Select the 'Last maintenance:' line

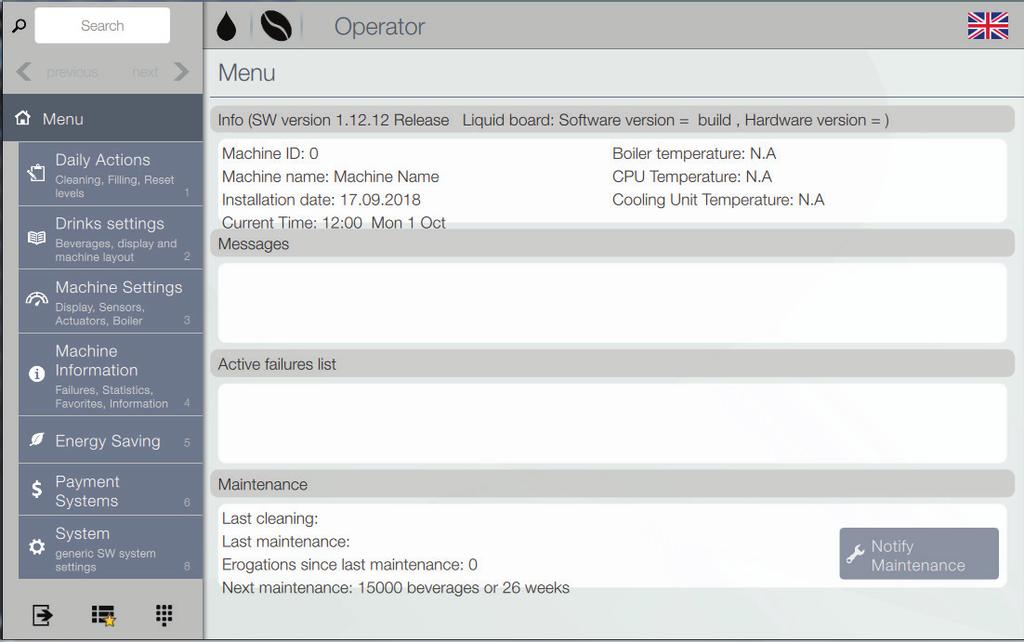click(x=286, y=541)
